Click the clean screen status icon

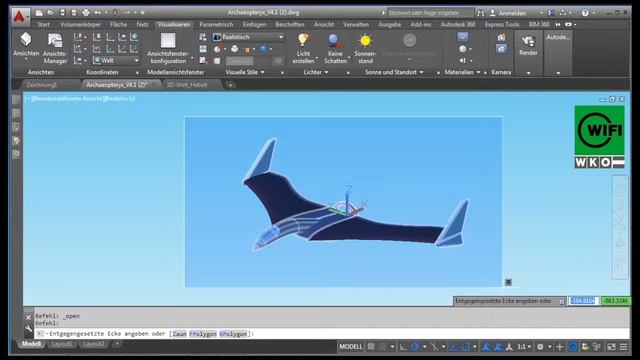pyautogui.click(x=611, y=347)
